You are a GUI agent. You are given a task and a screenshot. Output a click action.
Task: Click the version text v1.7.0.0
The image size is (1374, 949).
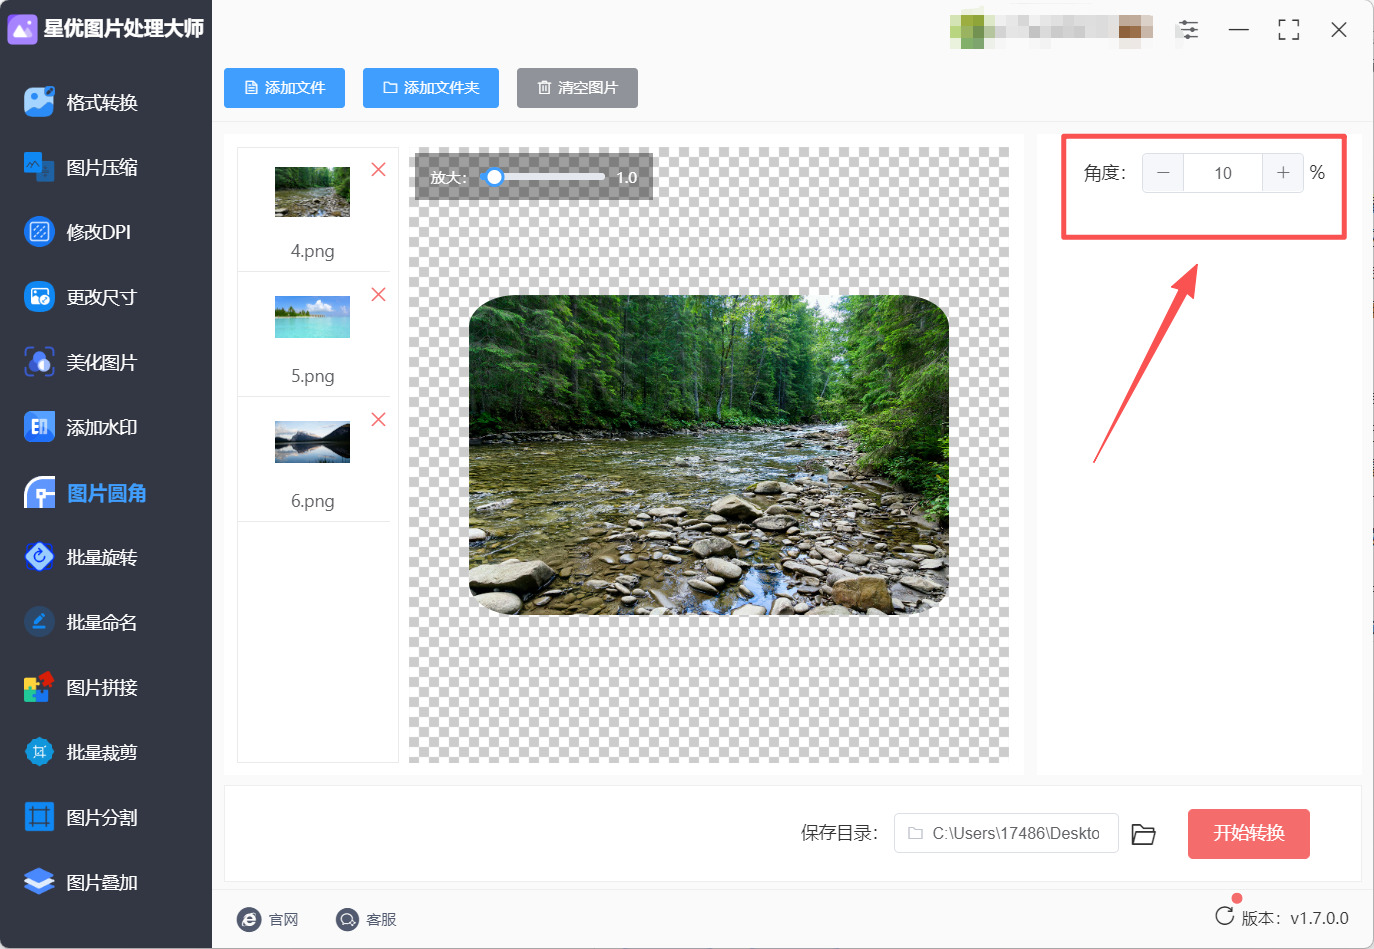1319,918
